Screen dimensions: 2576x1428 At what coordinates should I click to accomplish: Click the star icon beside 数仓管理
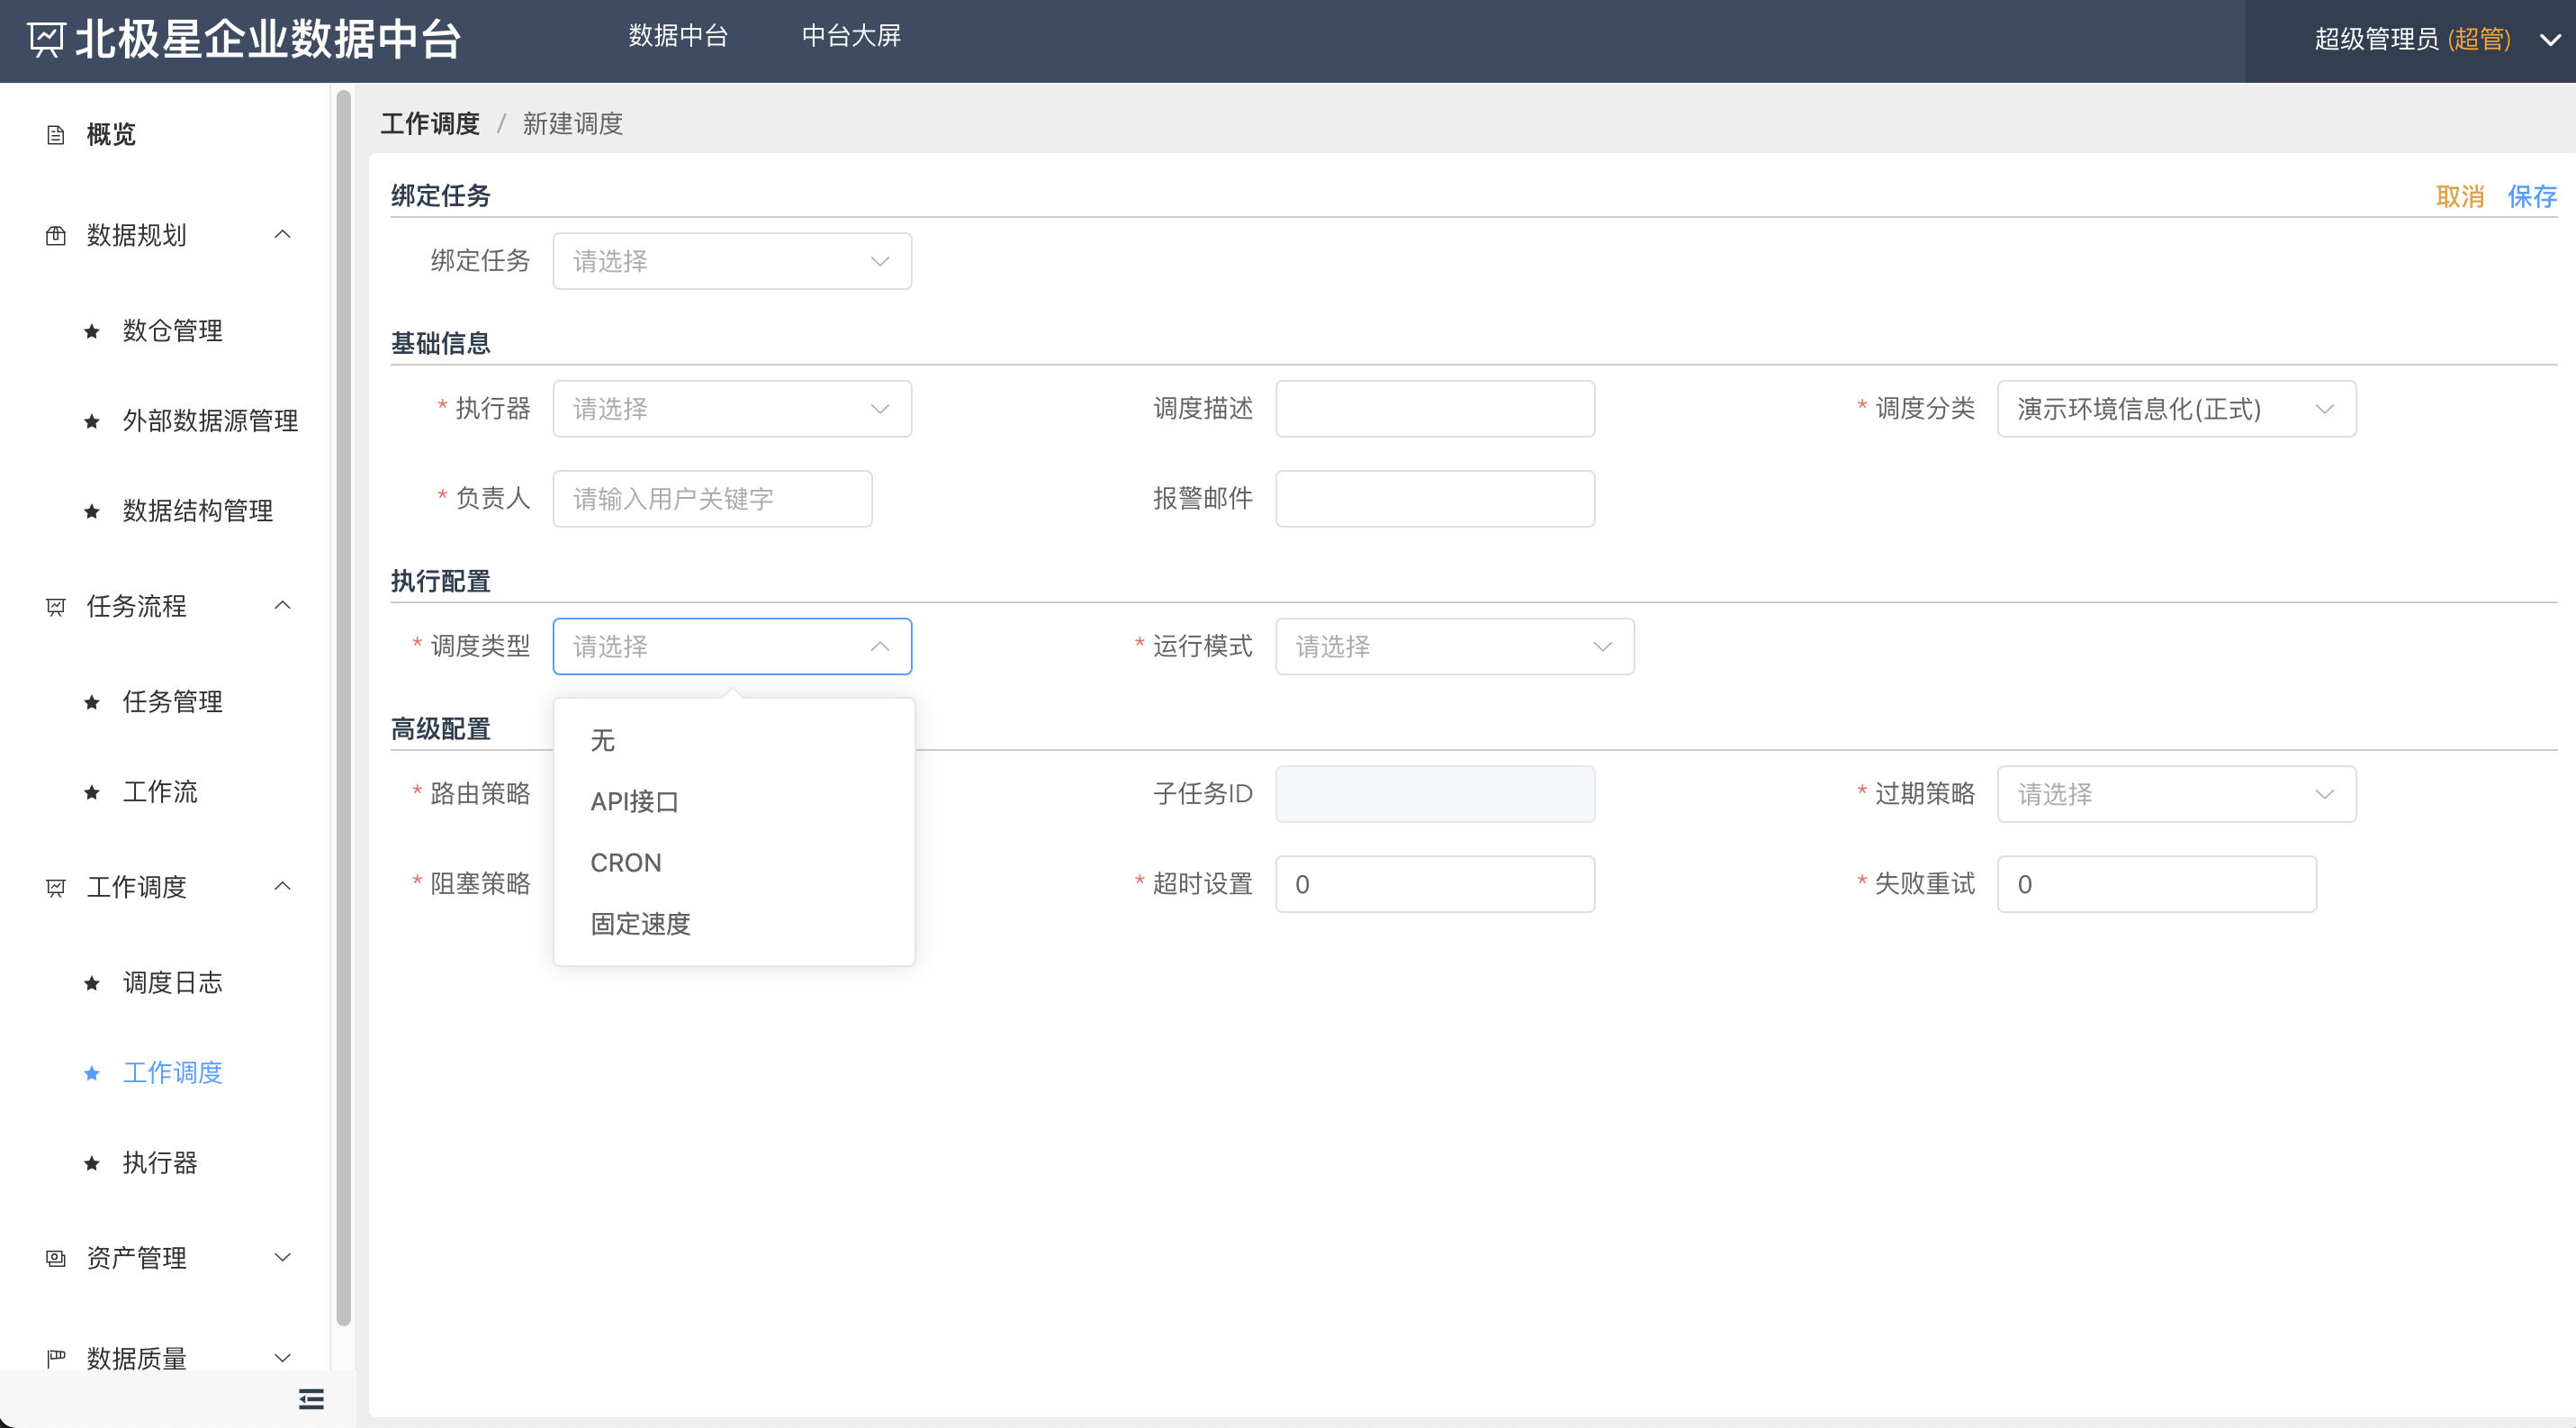point(92,331)
